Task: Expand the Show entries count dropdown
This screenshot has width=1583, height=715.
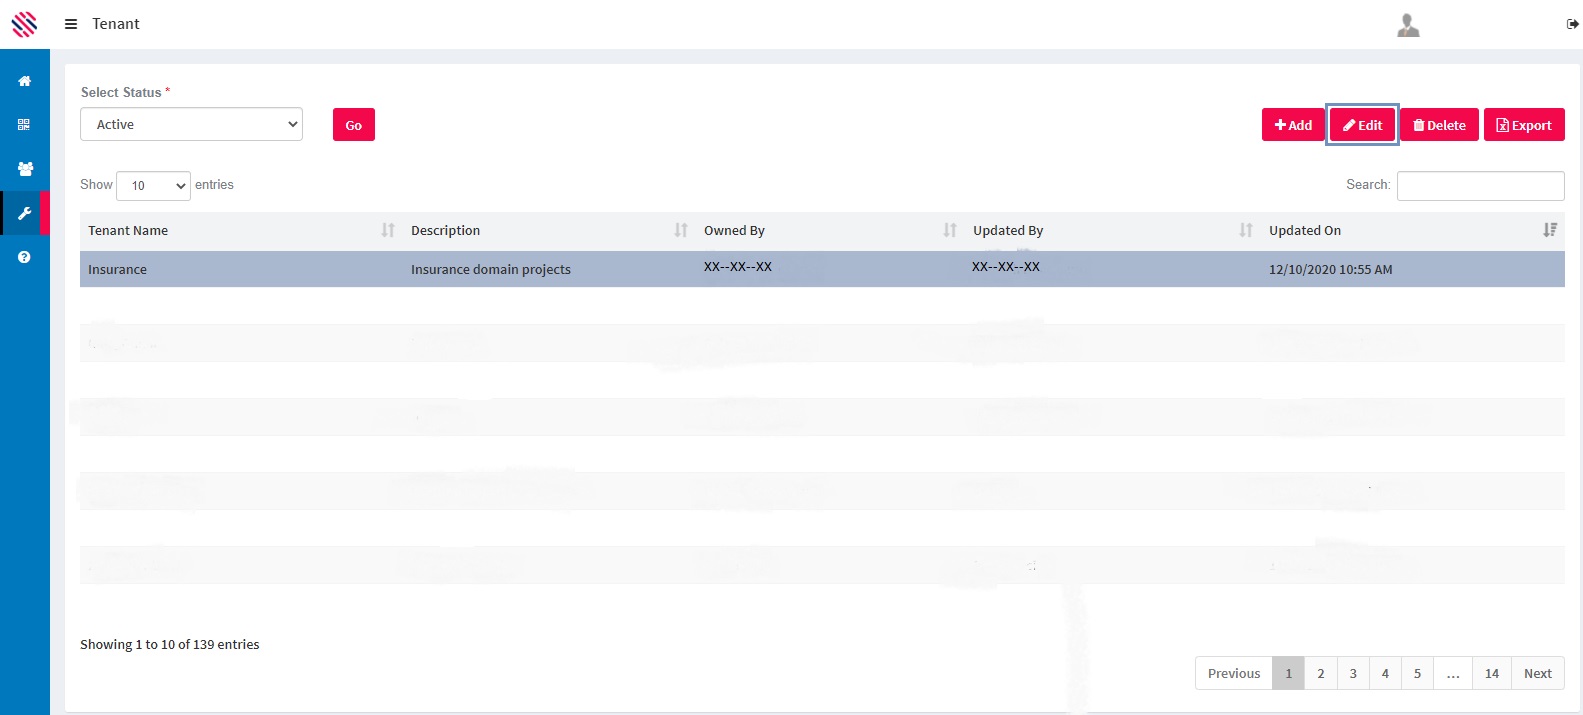Action: click(153, 186)
